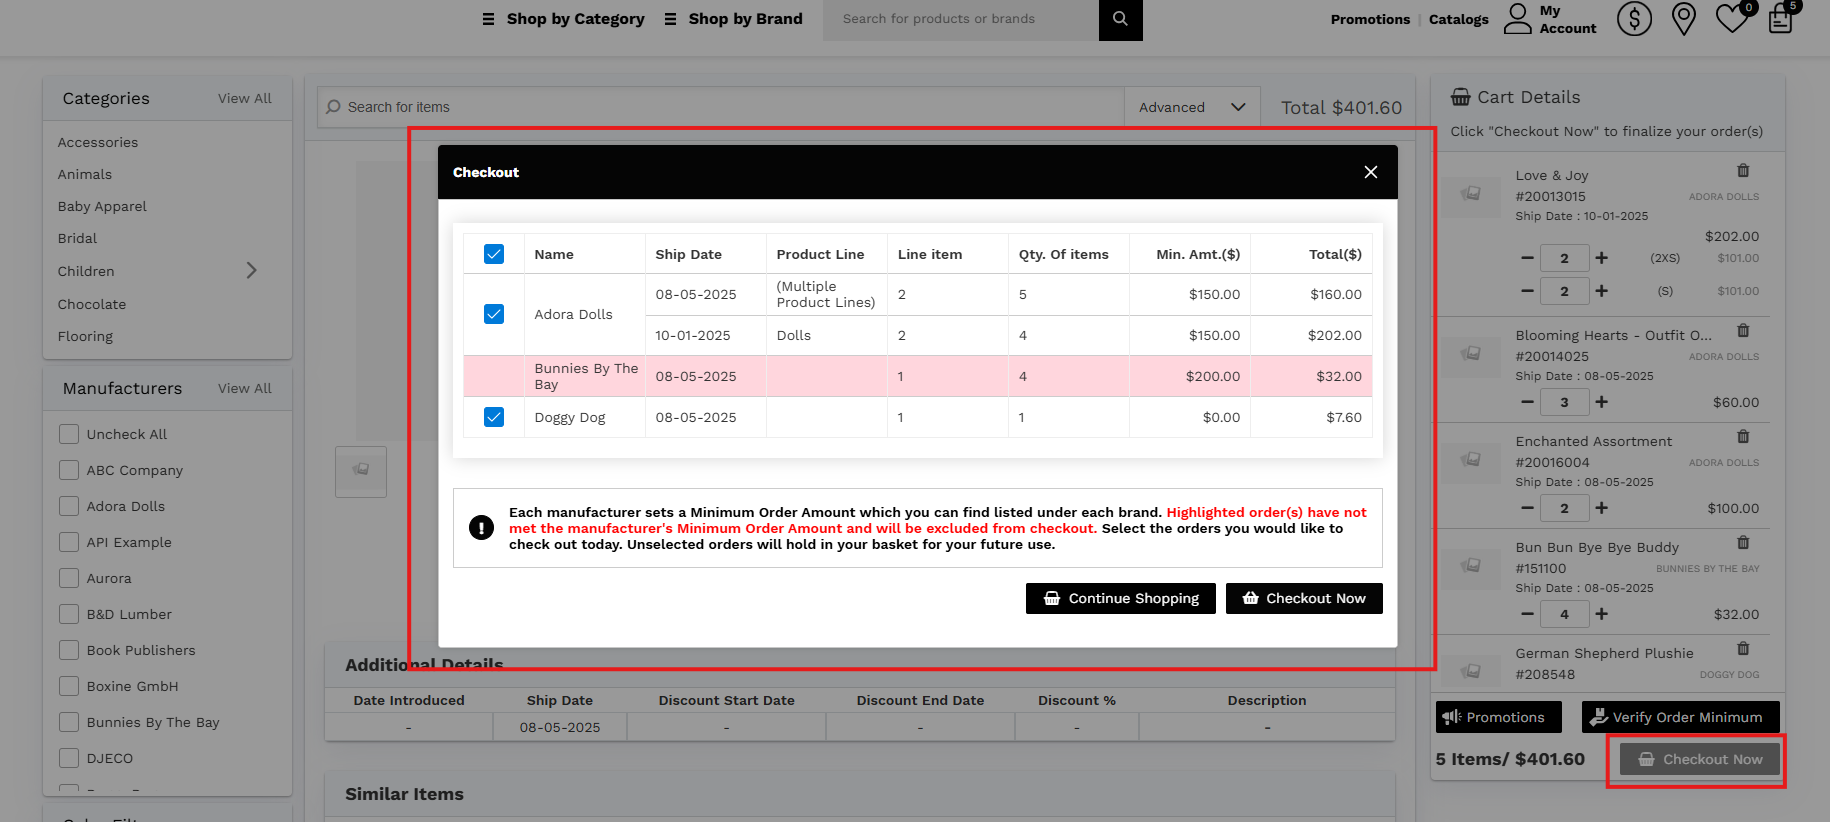View all Manufacturers
This screenshot has width=1830, height=822.
tap(245, 388)
